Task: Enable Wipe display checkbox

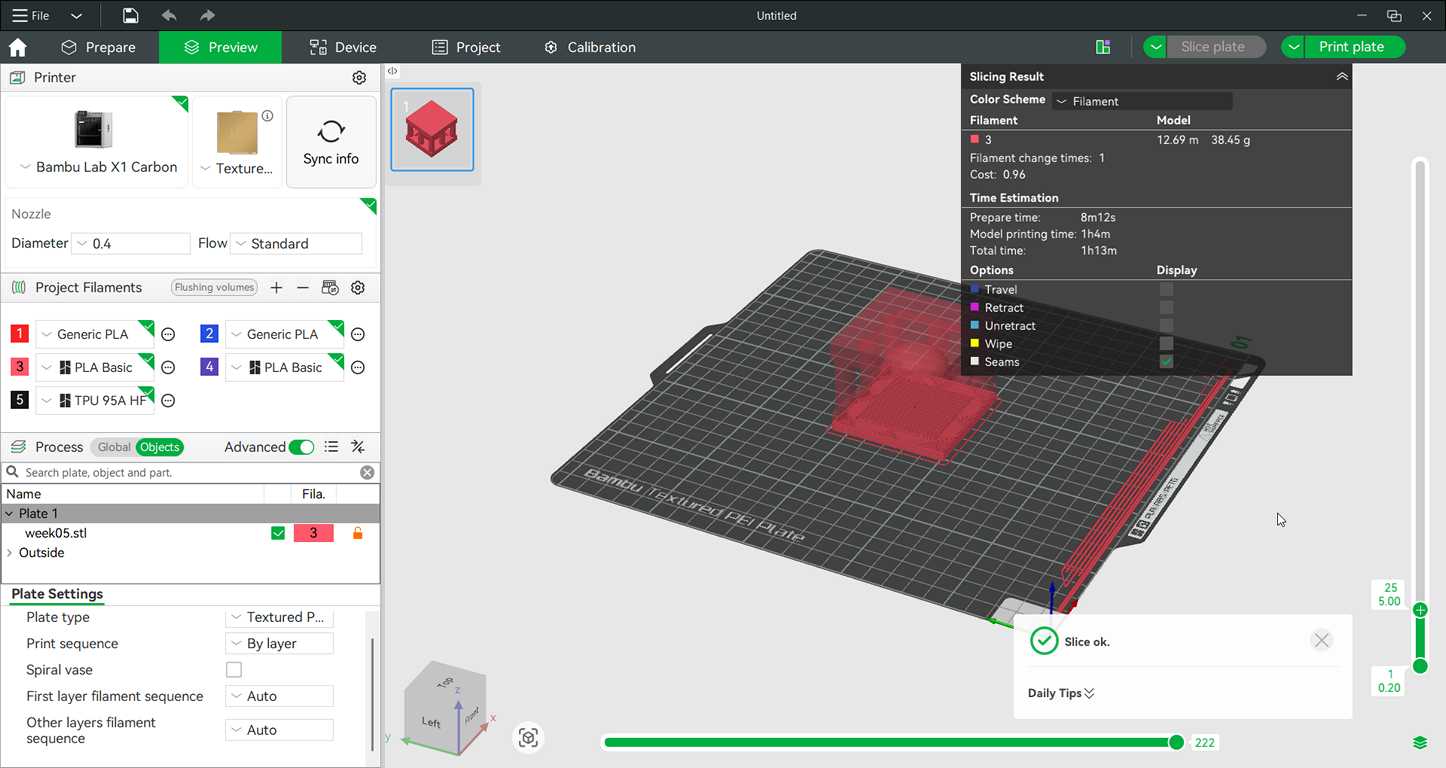Action: (1166, 344)
